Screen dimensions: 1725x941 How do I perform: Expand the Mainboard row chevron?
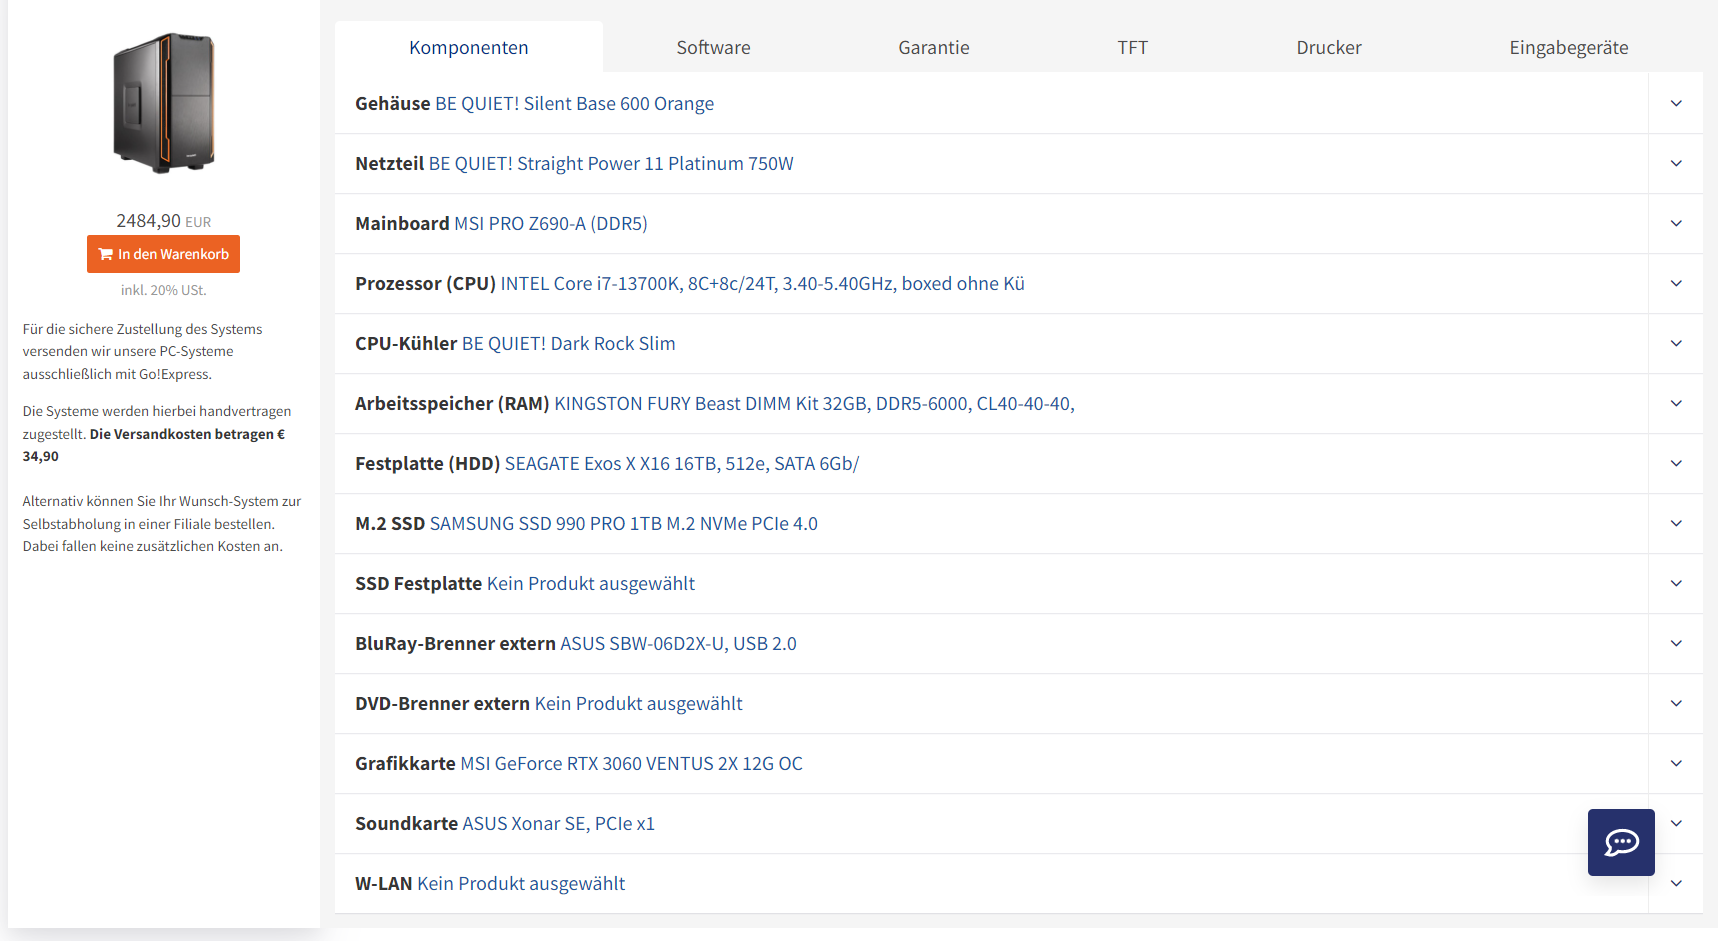coord(1676,223)
